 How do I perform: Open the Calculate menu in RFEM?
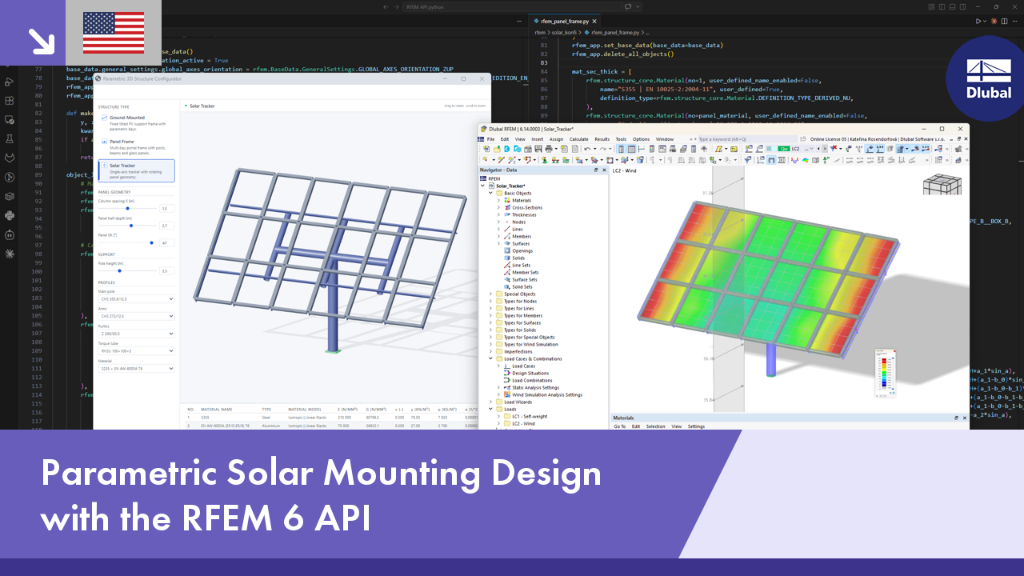[x=579, y=139]
